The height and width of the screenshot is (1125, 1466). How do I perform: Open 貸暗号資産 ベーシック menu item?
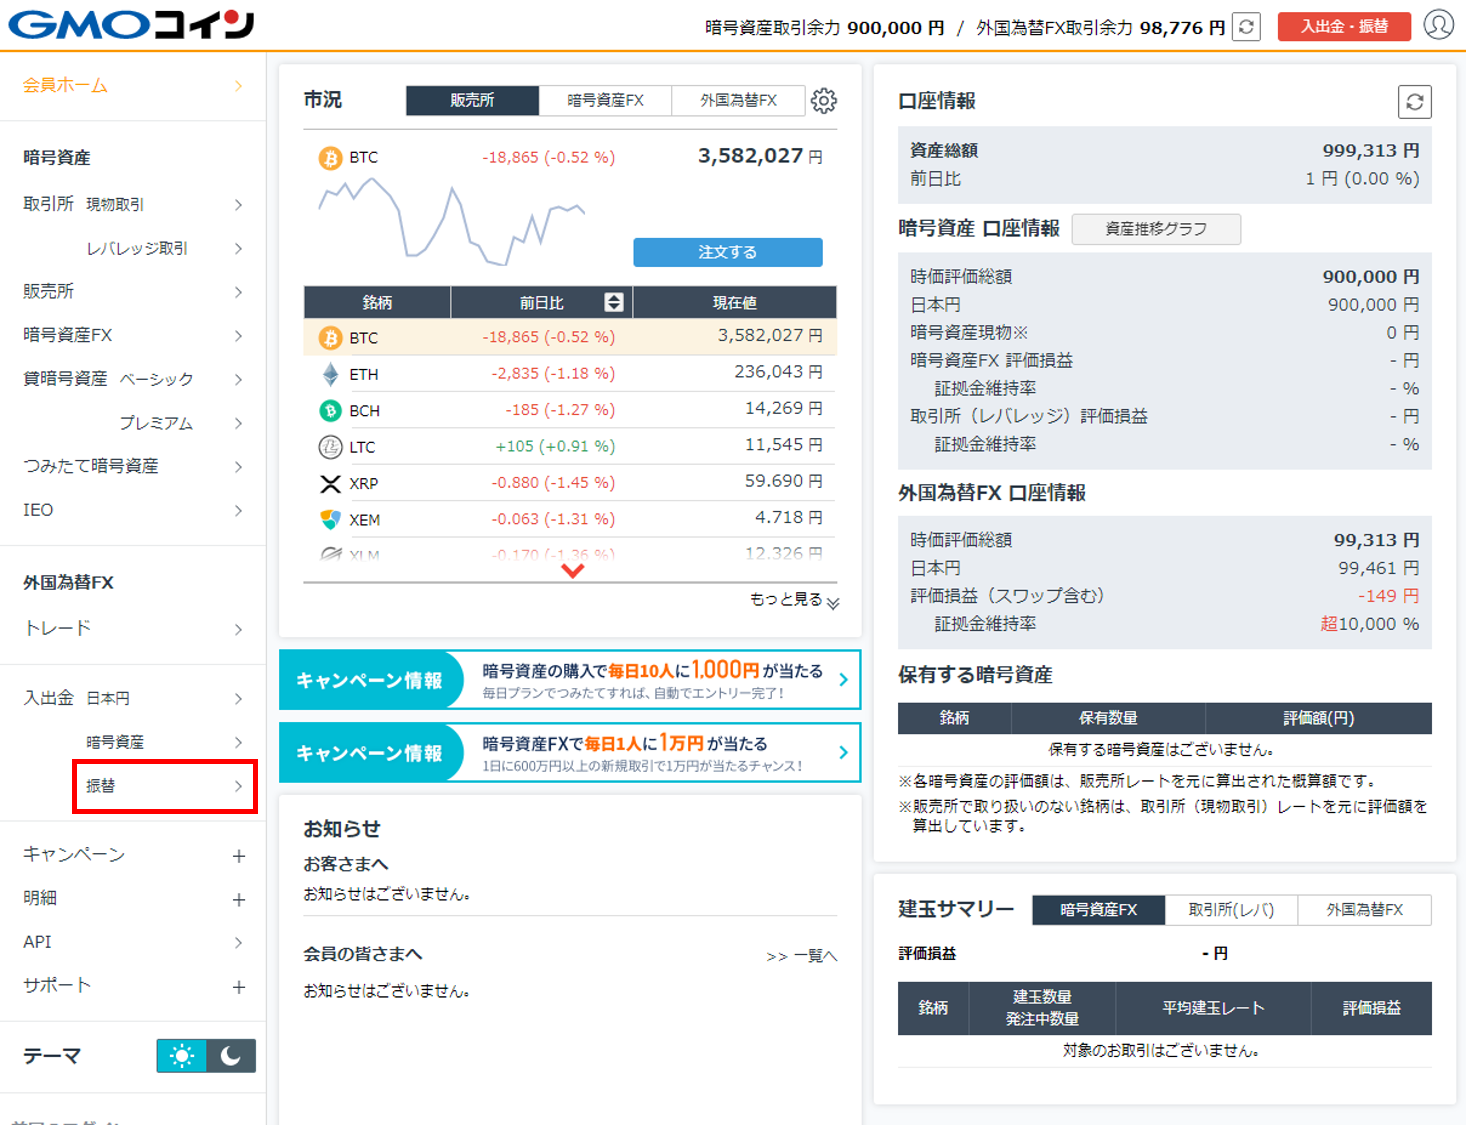(x=133, y=379)
